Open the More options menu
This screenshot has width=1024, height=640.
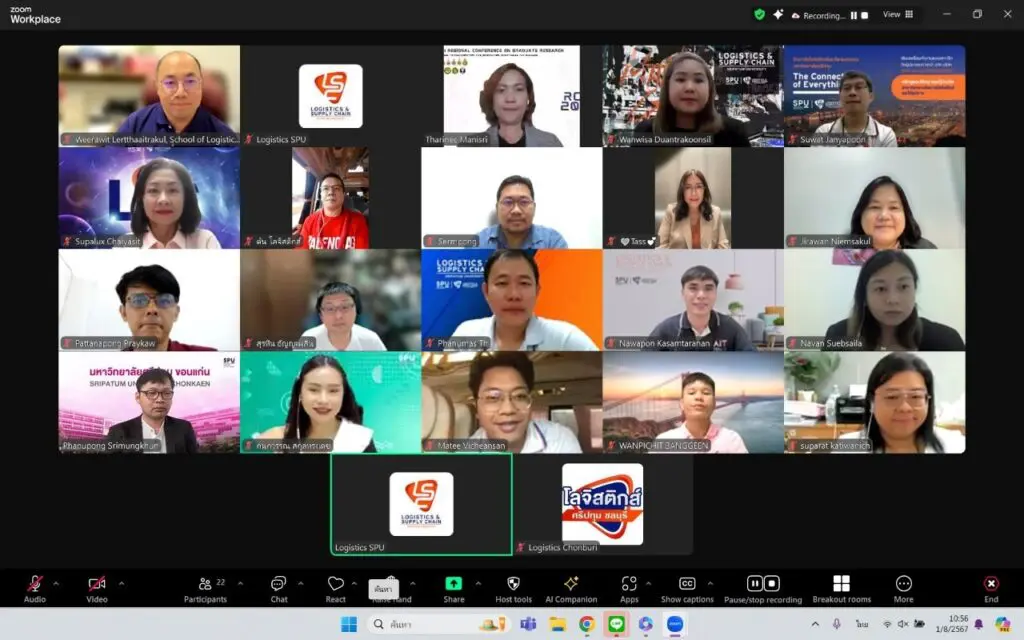904,588
